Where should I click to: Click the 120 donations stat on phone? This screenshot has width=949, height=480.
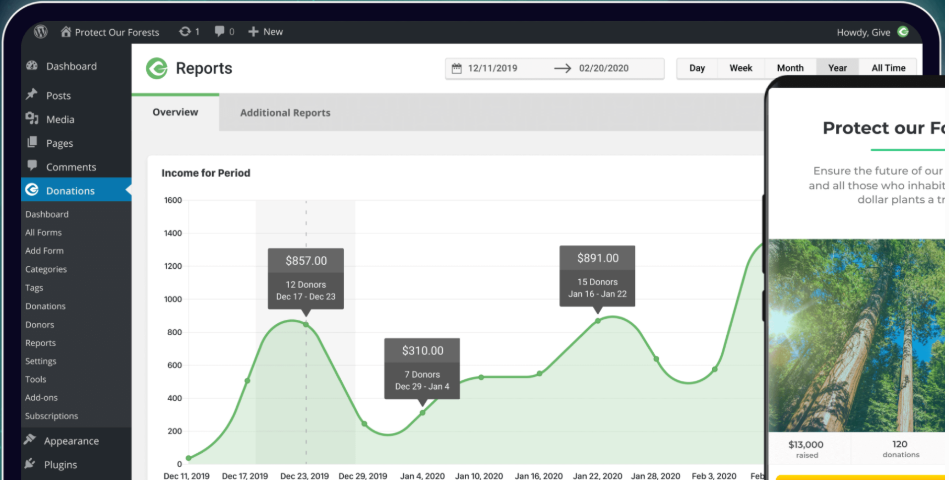tap(901, 449)
